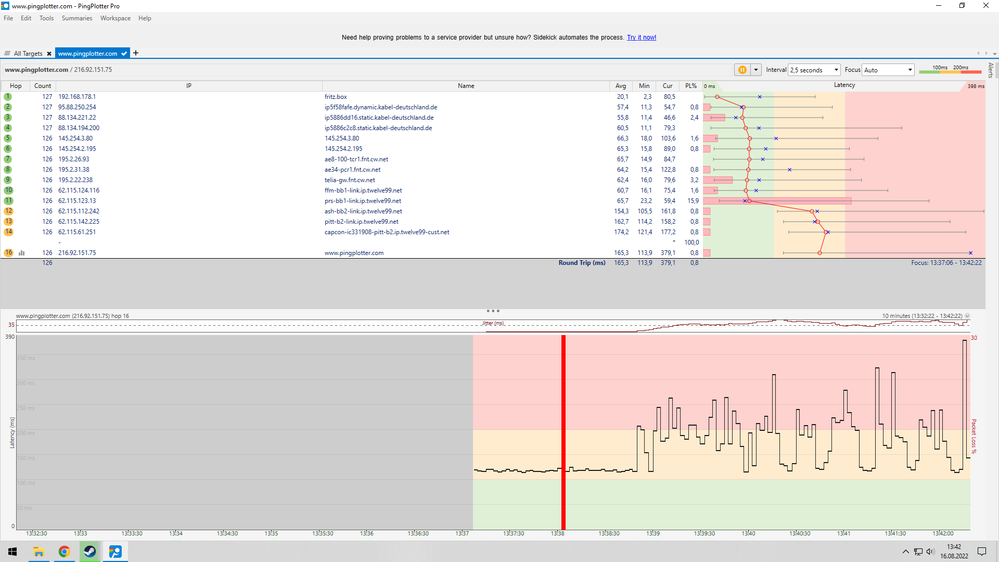The width and height of the screenshot is (999, 562).
Task: Open Steam from the taskbar
Action: point(89,552)
